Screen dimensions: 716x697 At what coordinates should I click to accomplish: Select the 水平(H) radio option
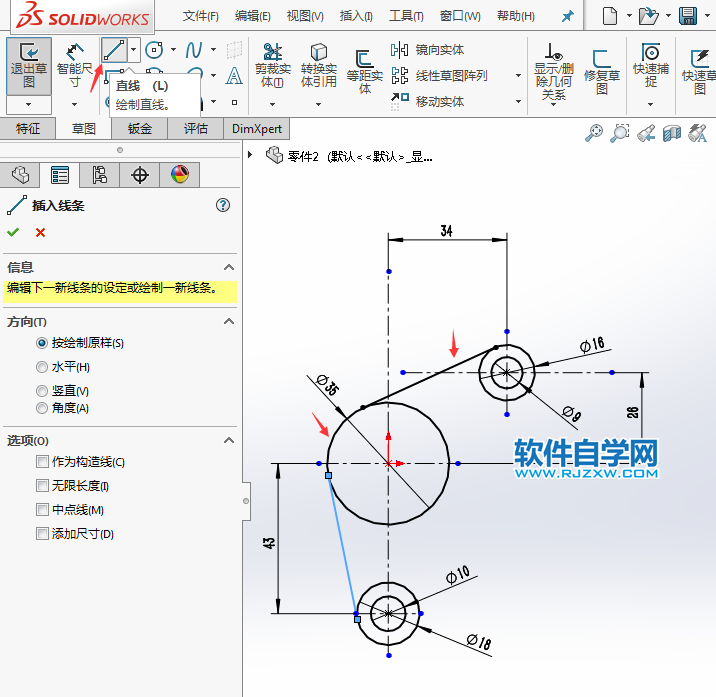click(42, 367)
